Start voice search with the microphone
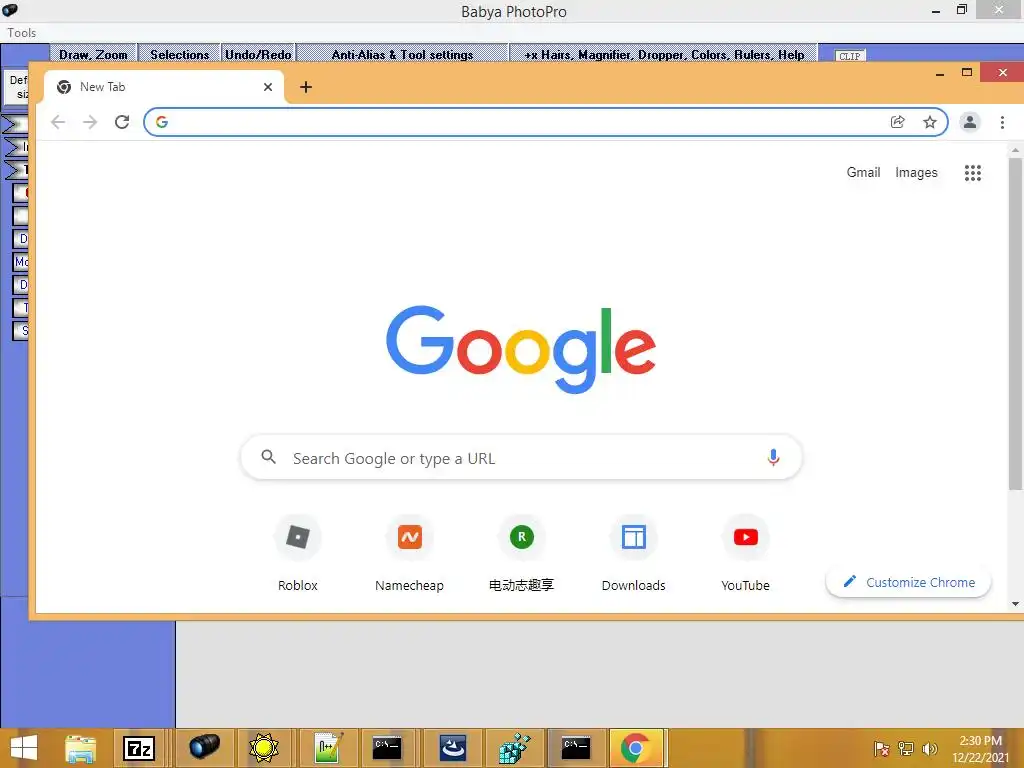The width and height of the screenshot is (1024, 768). [773, 457]
